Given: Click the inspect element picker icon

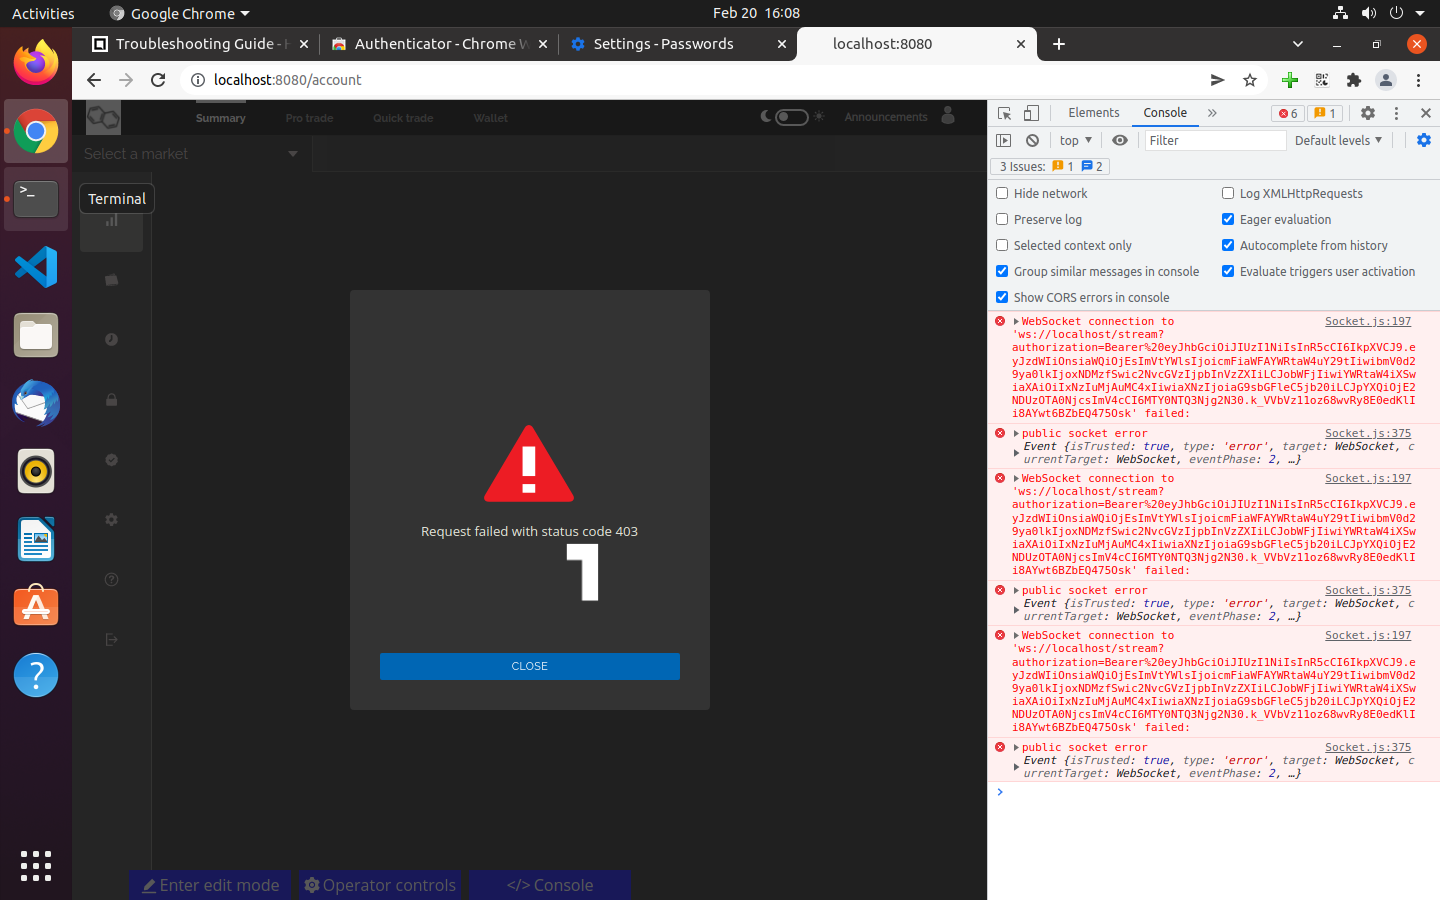Looking at the screenshot, I should pyautogui.click(x=1005, y=113).
